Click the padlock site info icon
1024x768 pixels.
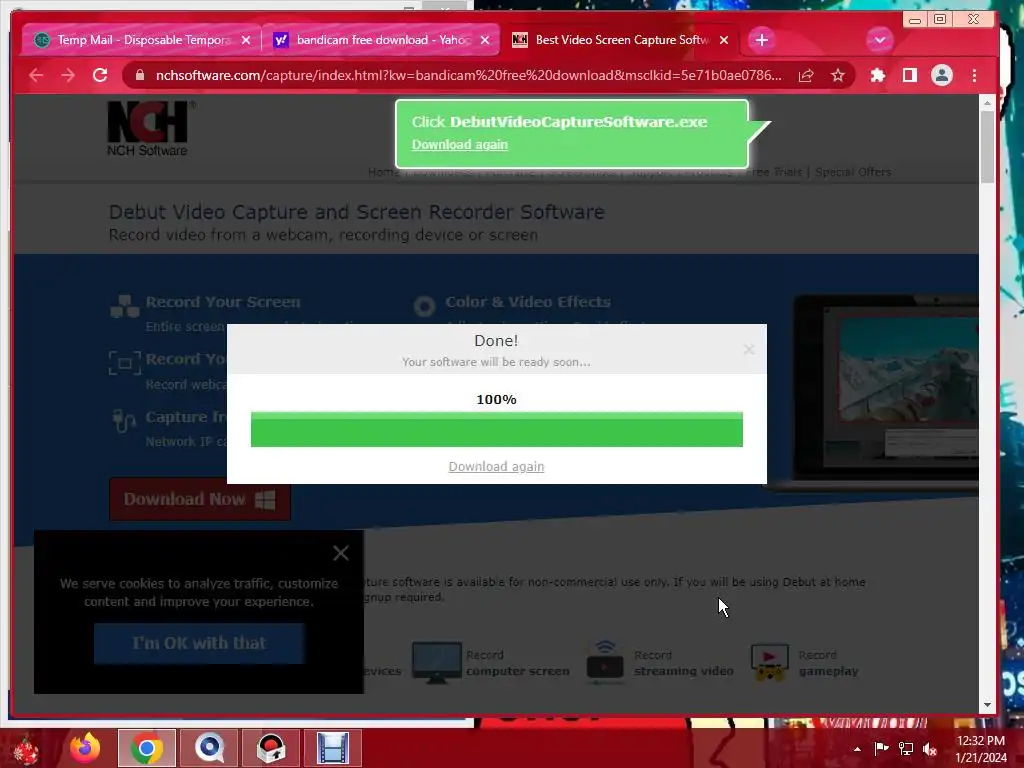(x=139, y=75)
